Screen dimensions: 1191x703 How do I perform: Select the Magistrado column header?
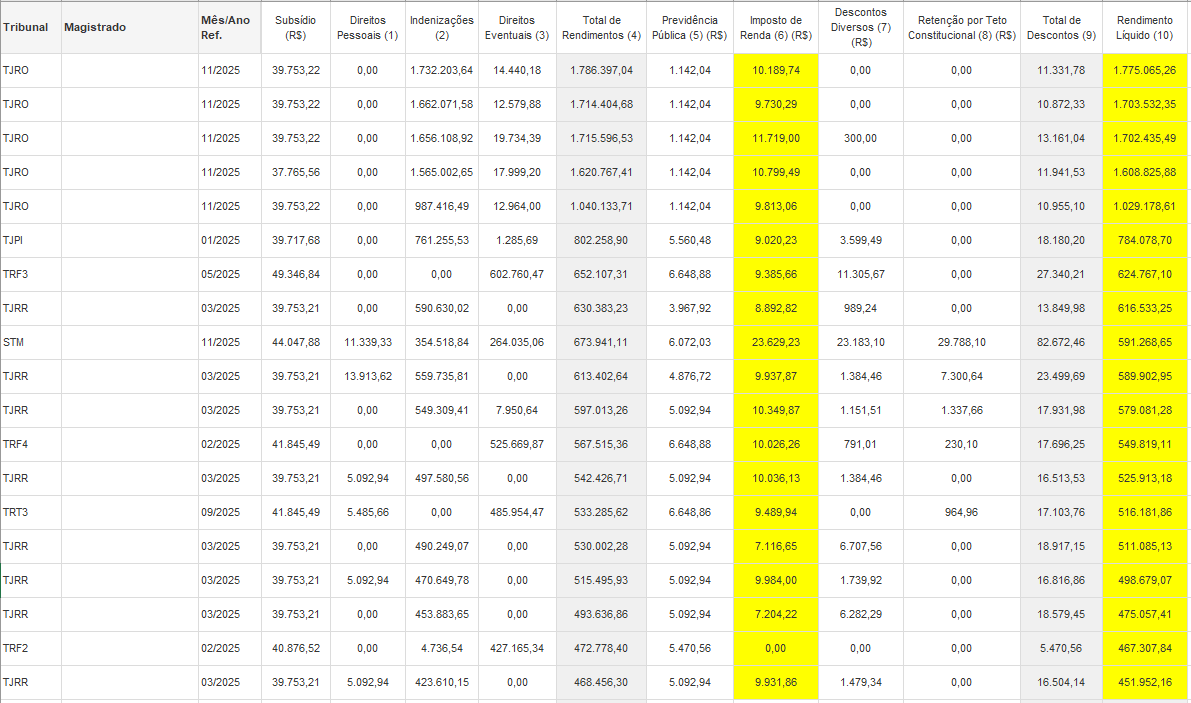129,27
